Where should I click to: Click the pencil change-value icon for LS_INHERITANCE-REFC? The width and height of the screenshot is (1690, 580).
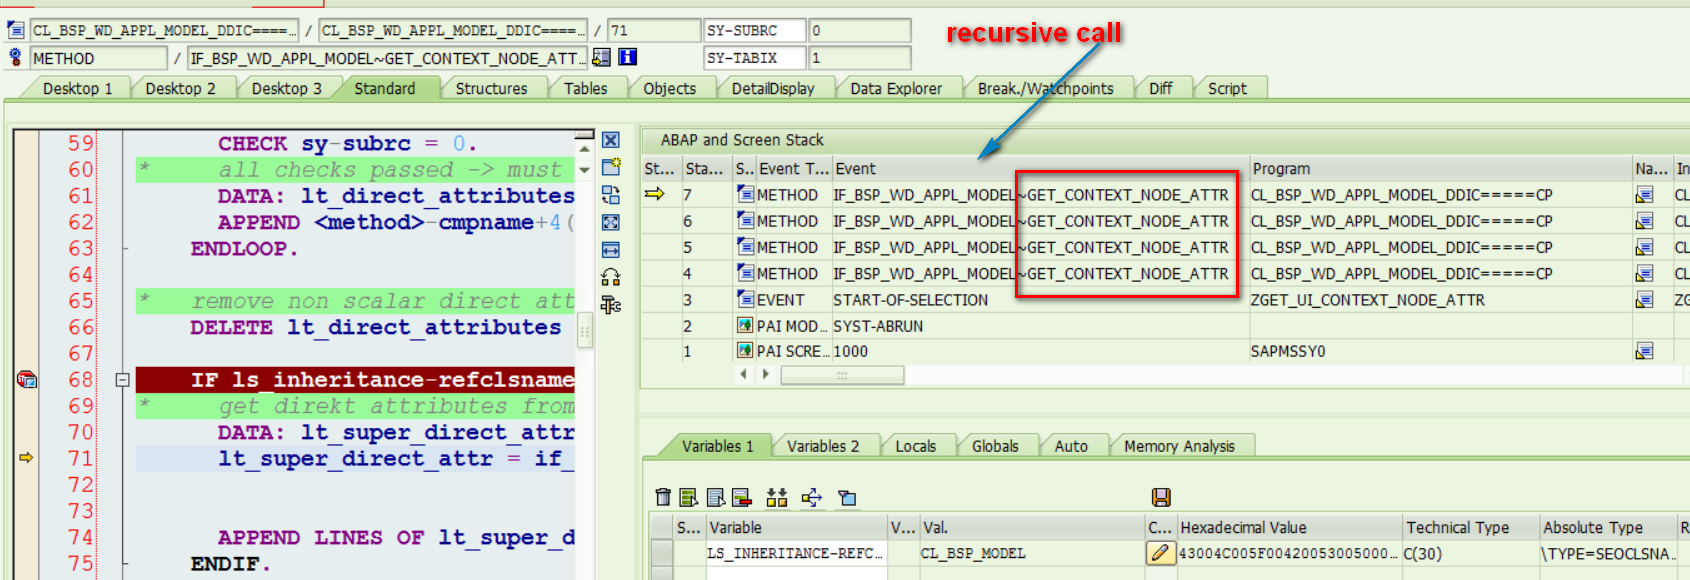(x=1160, y=553)
